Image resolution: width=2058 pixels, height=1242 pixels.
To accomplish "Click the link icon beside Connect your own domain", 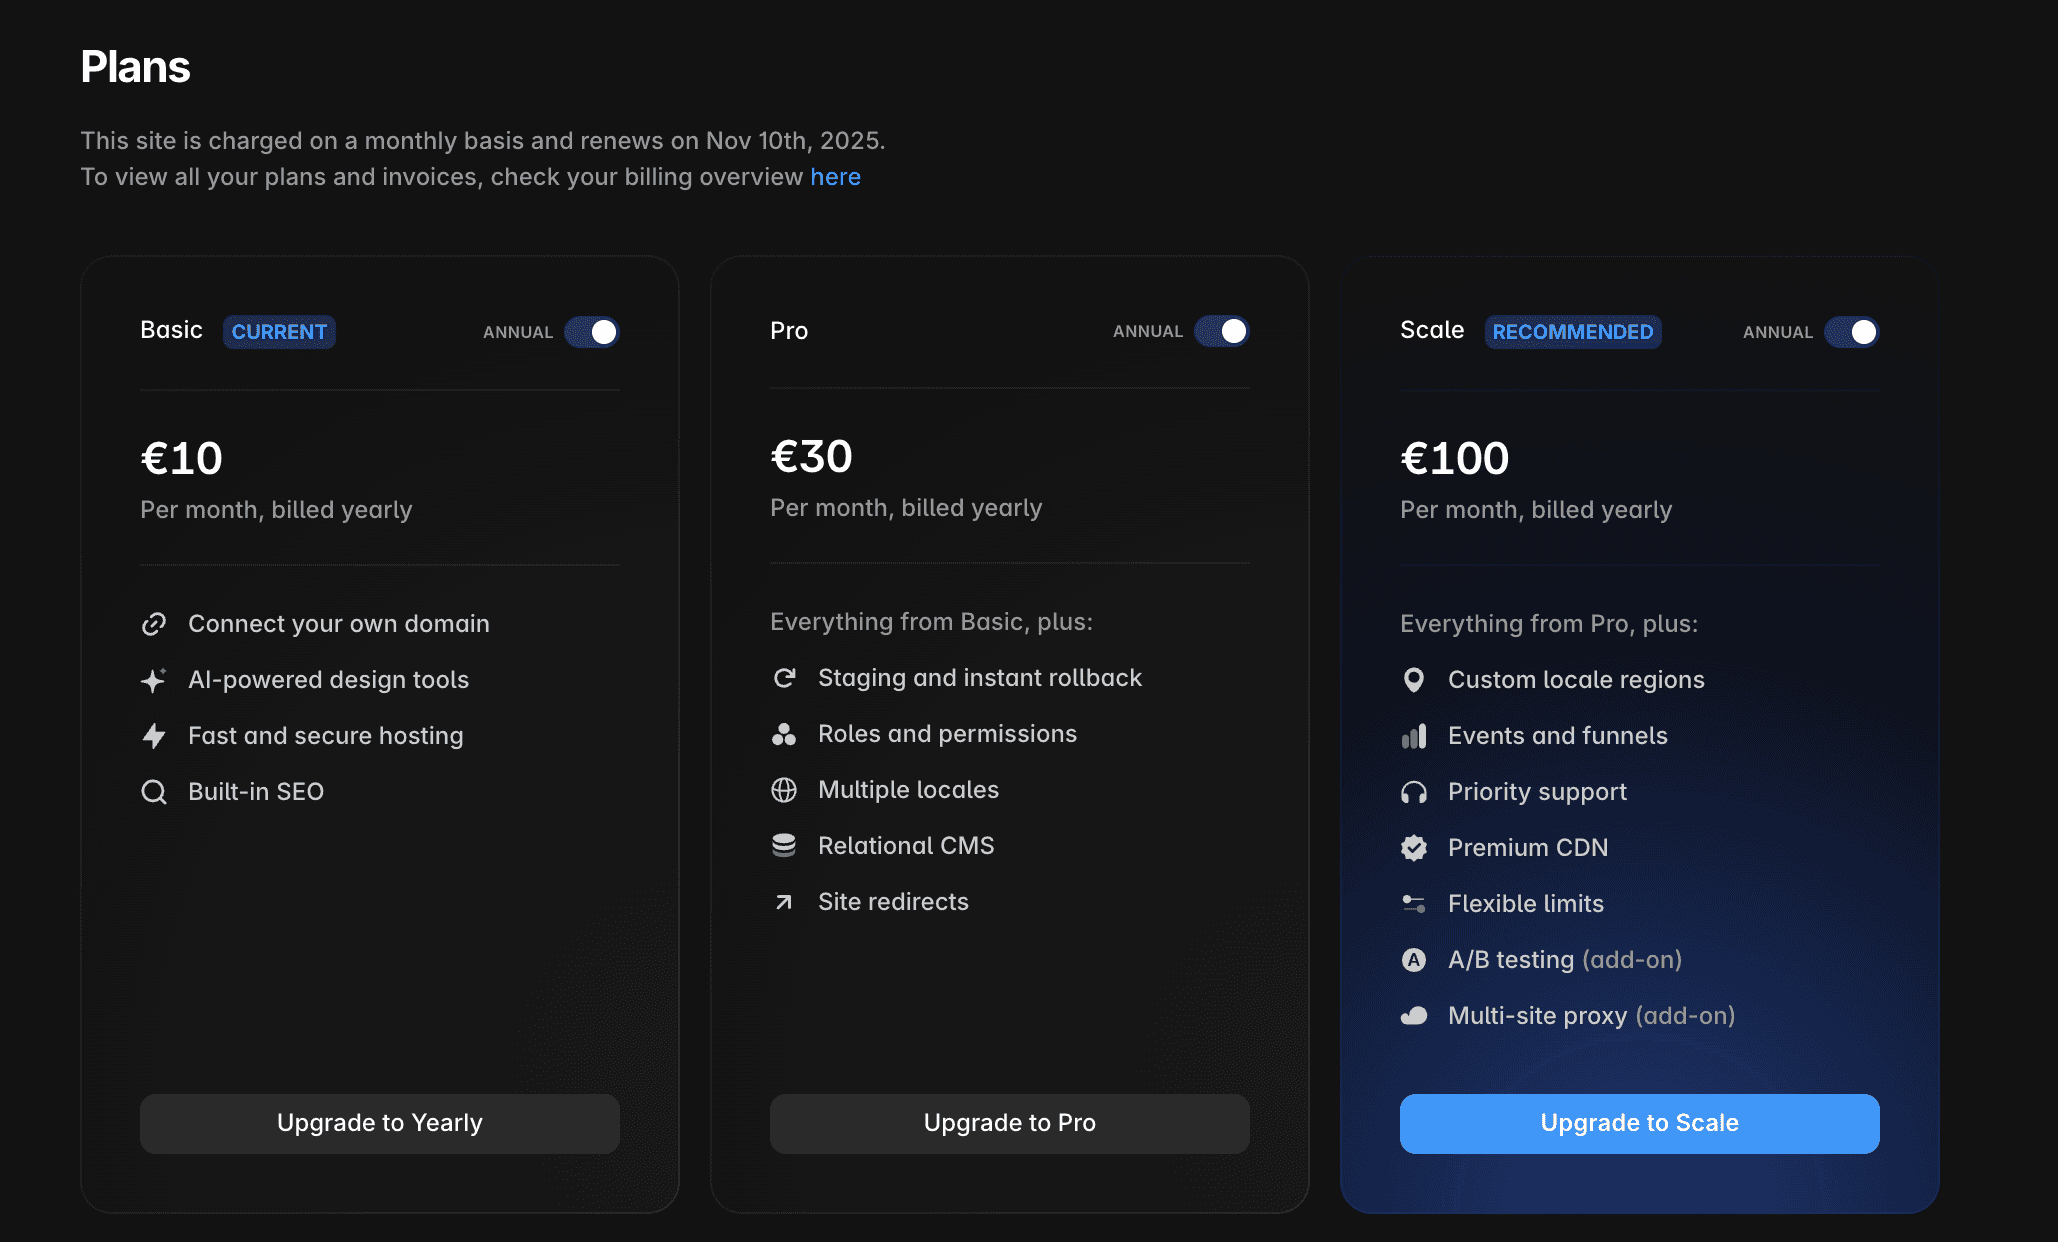I will pyautogui.click(x=154, y=623).
